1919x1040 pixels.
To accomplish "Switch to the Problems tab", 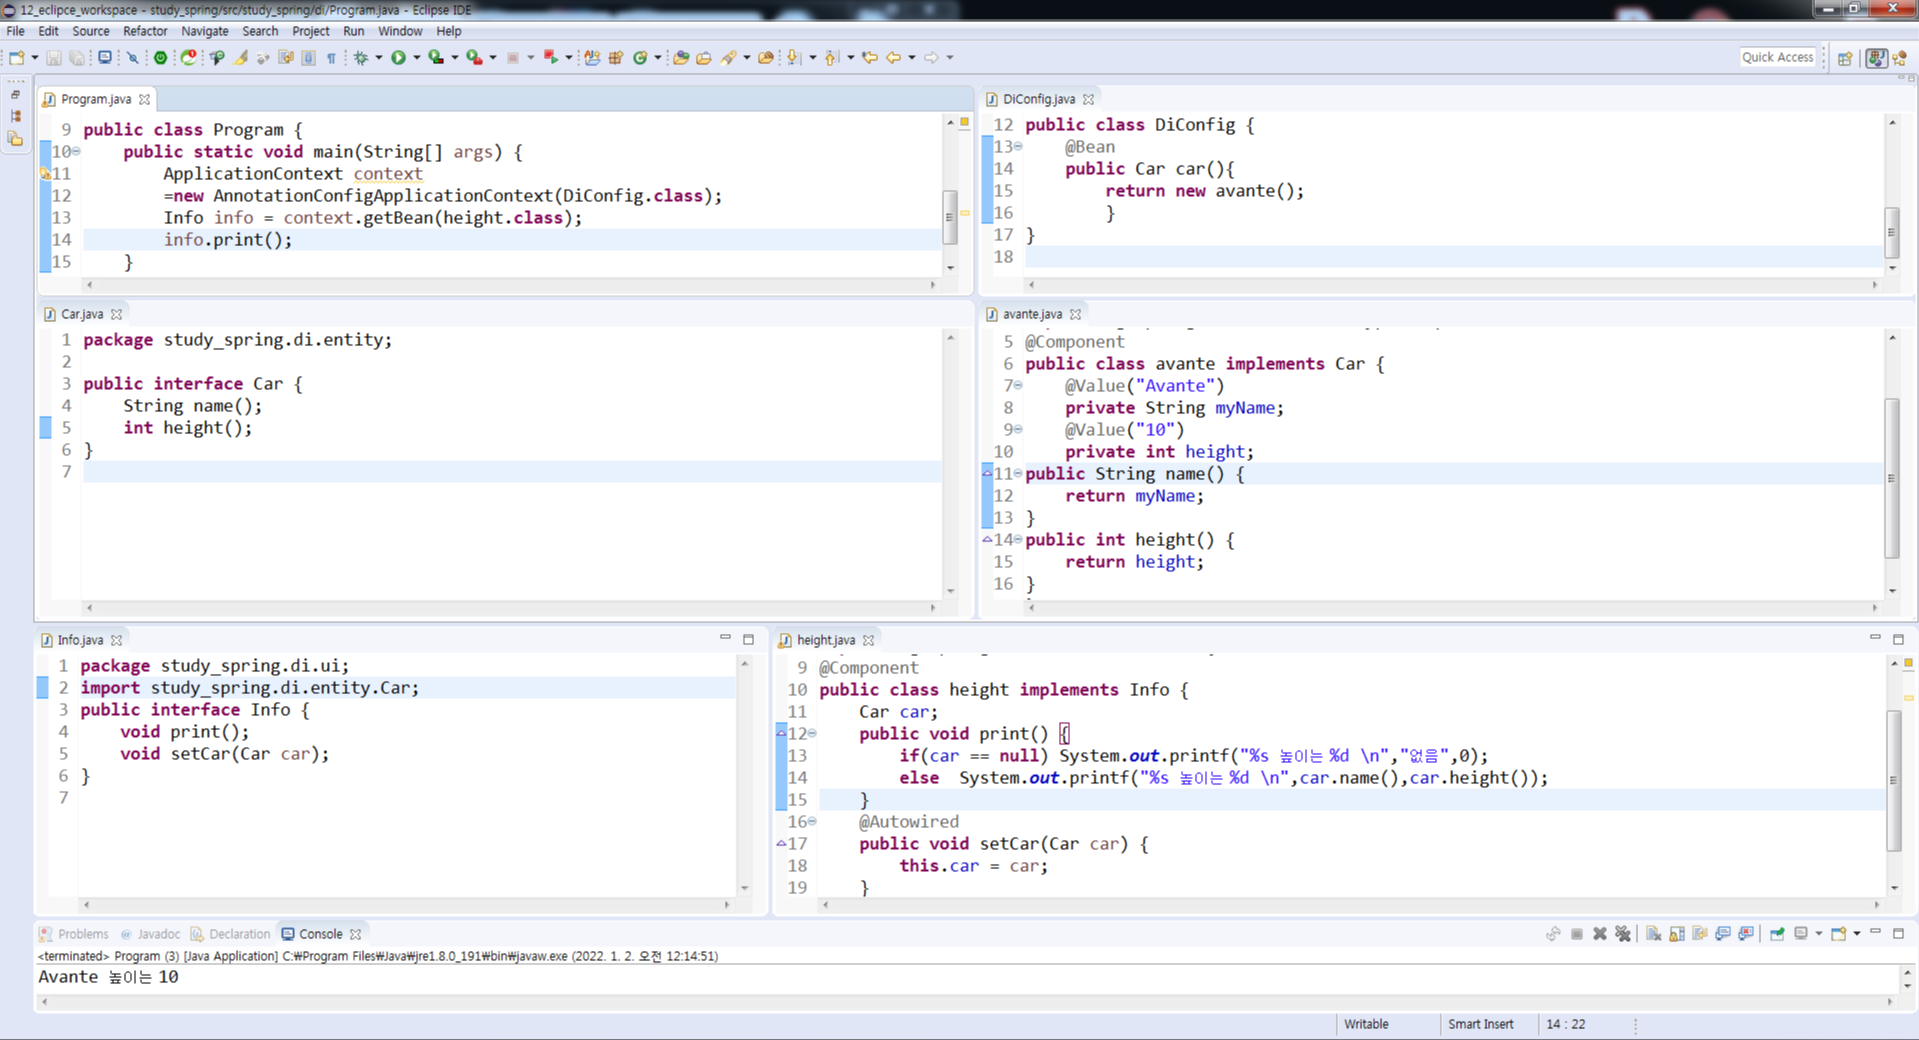I will click(73, 934).
